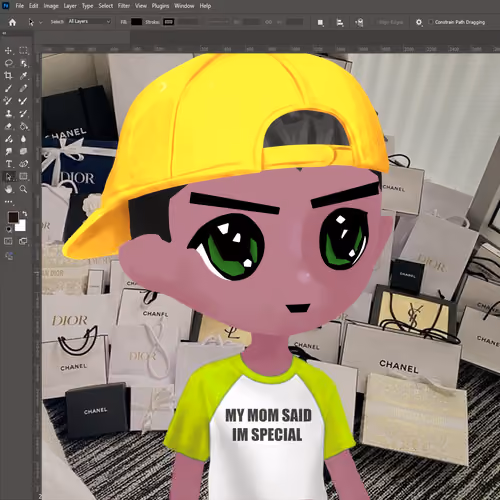Select the Rectangular Marquee tool
This screenshot has height=500, width=500.
23,51
